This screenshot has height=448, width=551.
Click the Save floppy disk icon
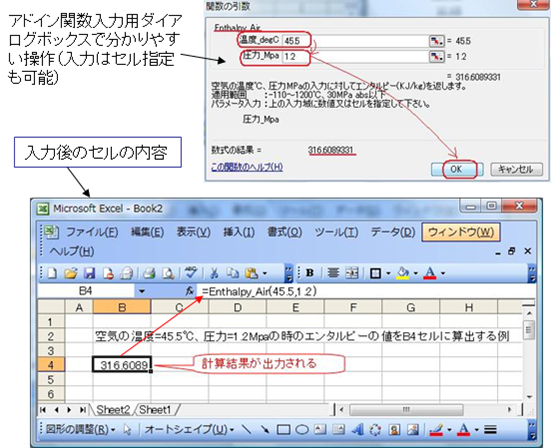tap(90, 273)
